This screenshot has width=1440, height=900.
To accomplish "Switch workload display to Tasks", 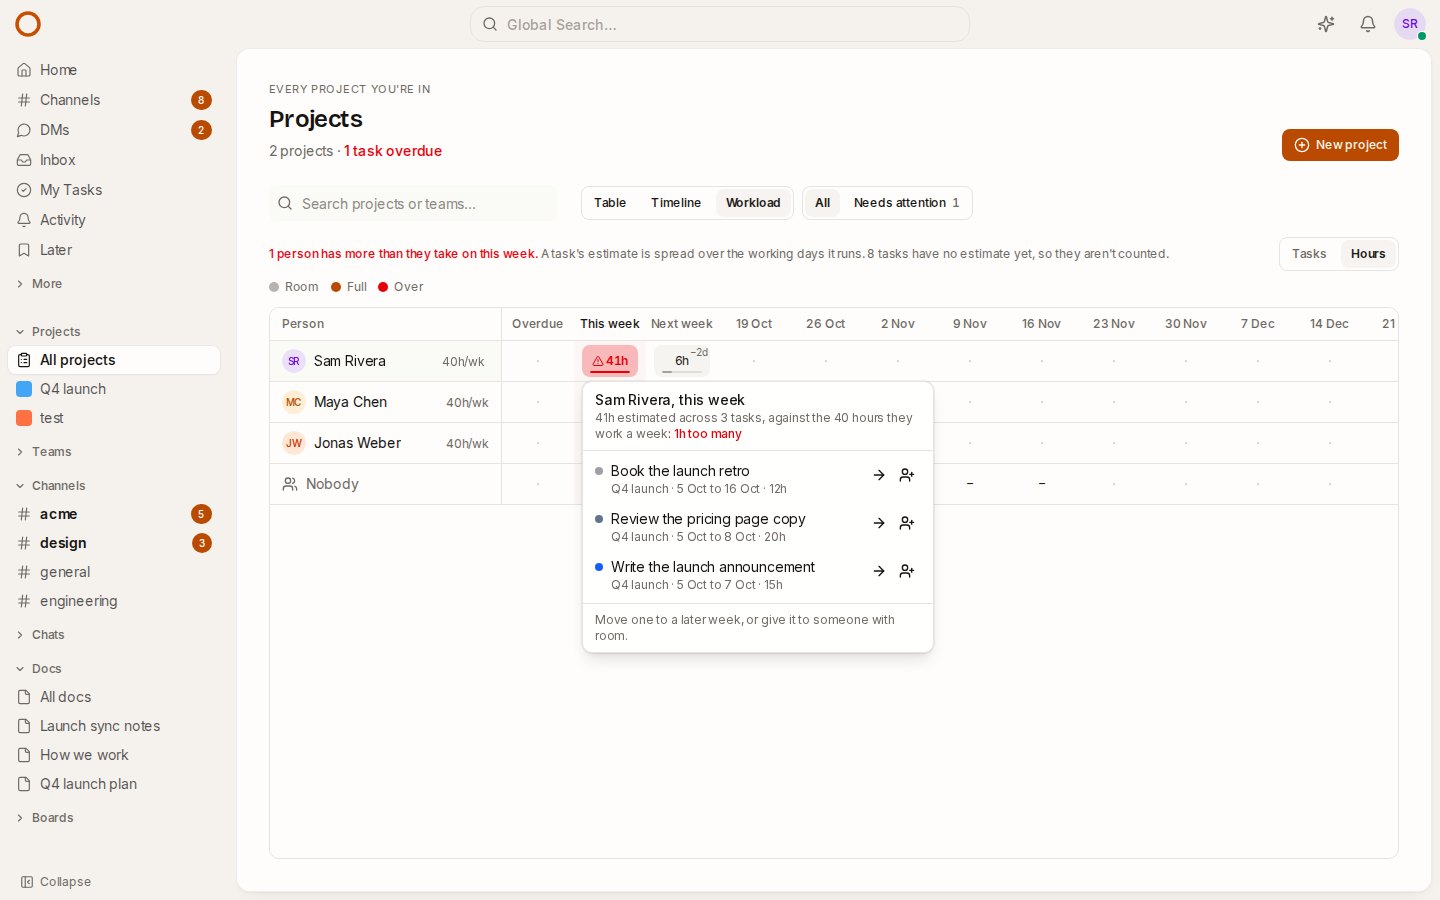I will click(1309, 254).
